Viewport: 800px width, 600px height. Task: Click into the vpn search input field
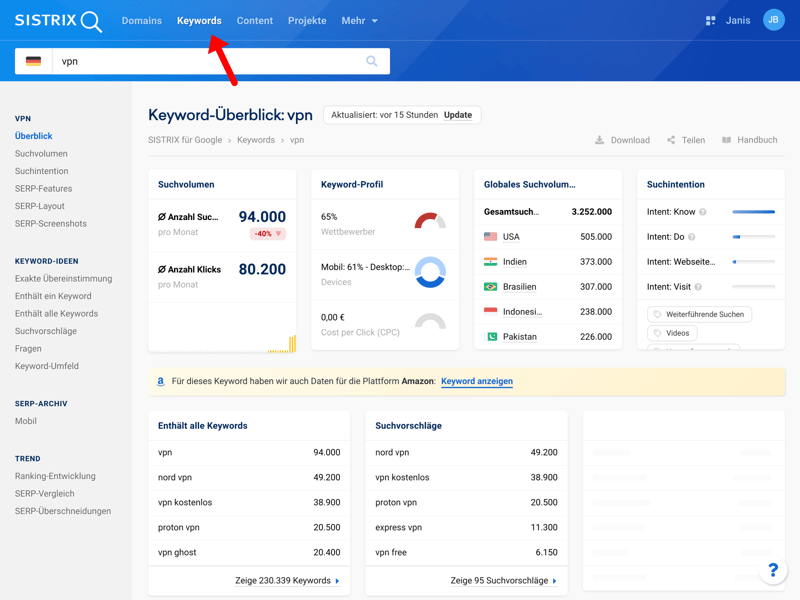205,61
